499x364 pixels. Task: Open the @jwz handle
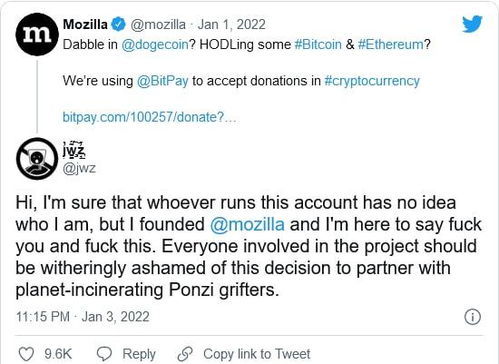tap(79, 168)
